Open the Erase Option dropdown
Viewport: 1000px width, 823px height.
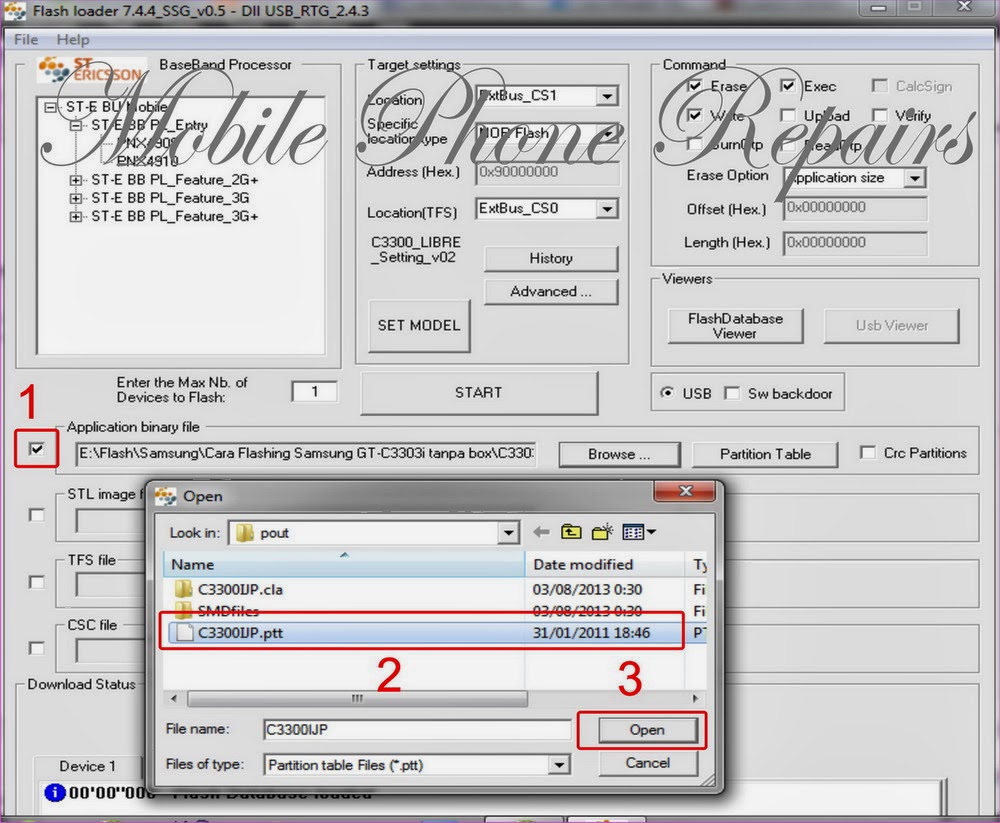pos(915,178)
